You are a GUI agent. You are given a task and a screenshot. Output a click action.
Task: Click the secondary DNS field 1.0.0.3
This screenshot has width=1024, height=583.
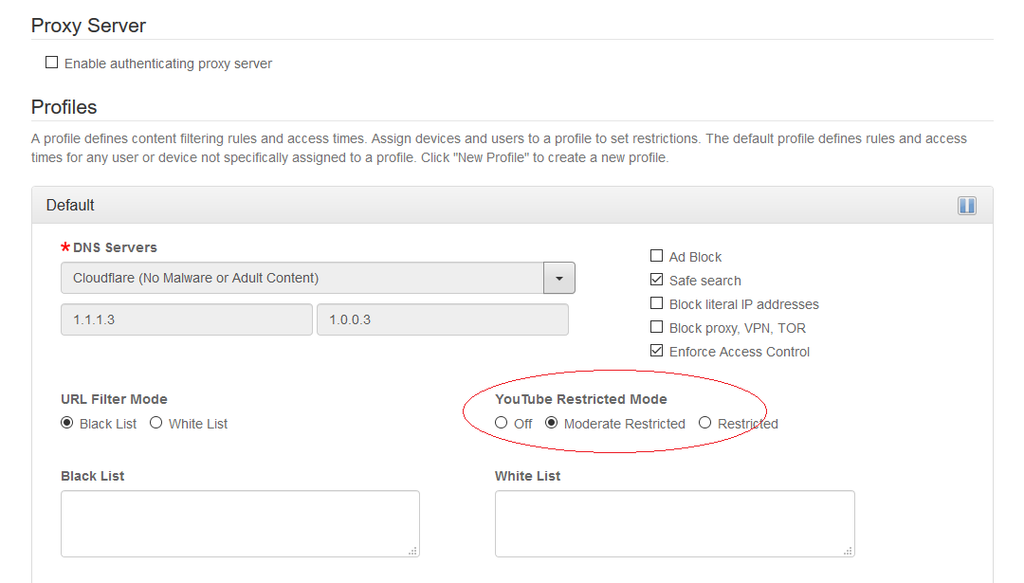pos(442,320)
